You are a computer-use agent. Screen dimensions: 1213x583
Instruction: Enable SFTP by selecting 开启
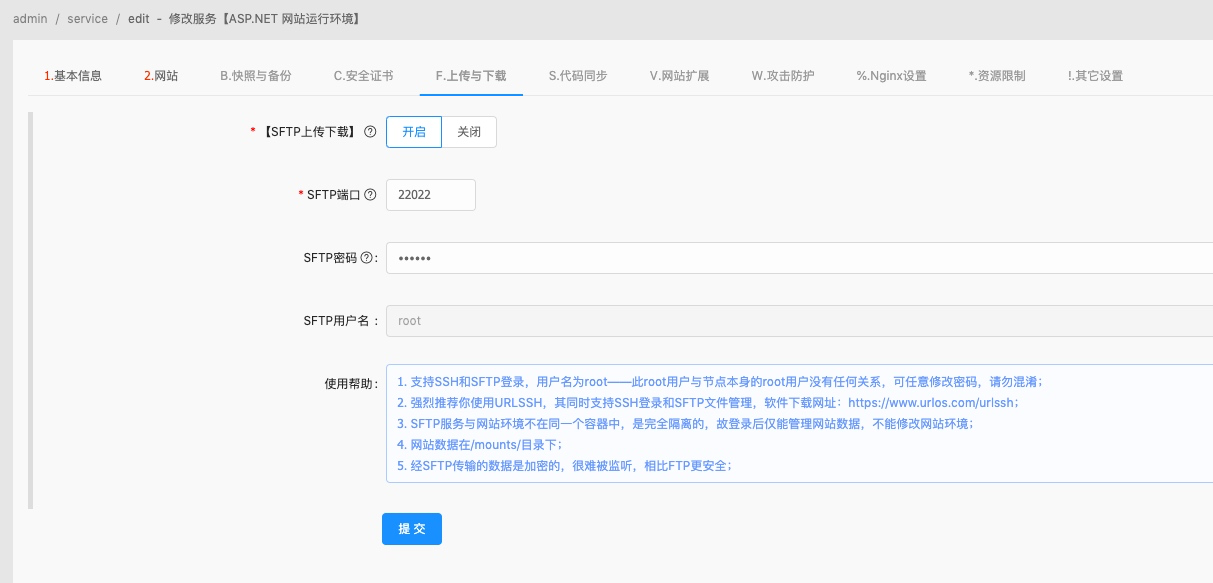pyautogui.click(x=413, y=131)
